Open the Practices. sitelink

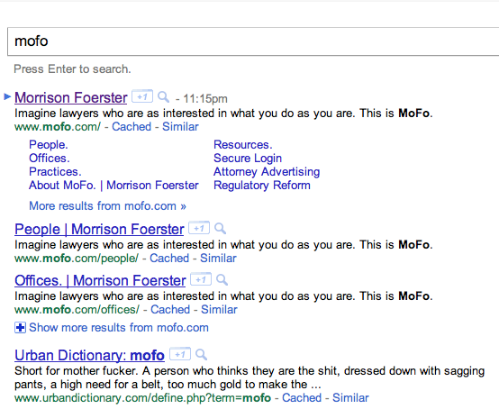pos(55,172)
